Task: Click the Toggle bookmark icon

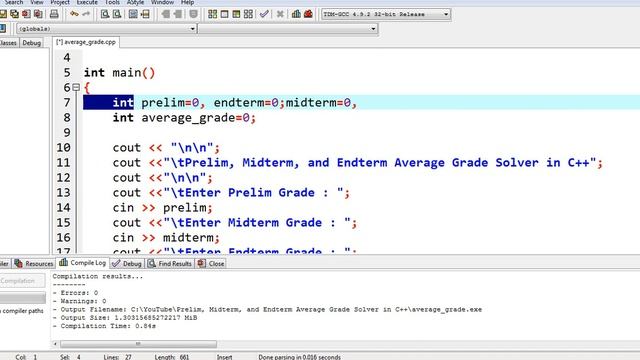Action: point(193,14)
